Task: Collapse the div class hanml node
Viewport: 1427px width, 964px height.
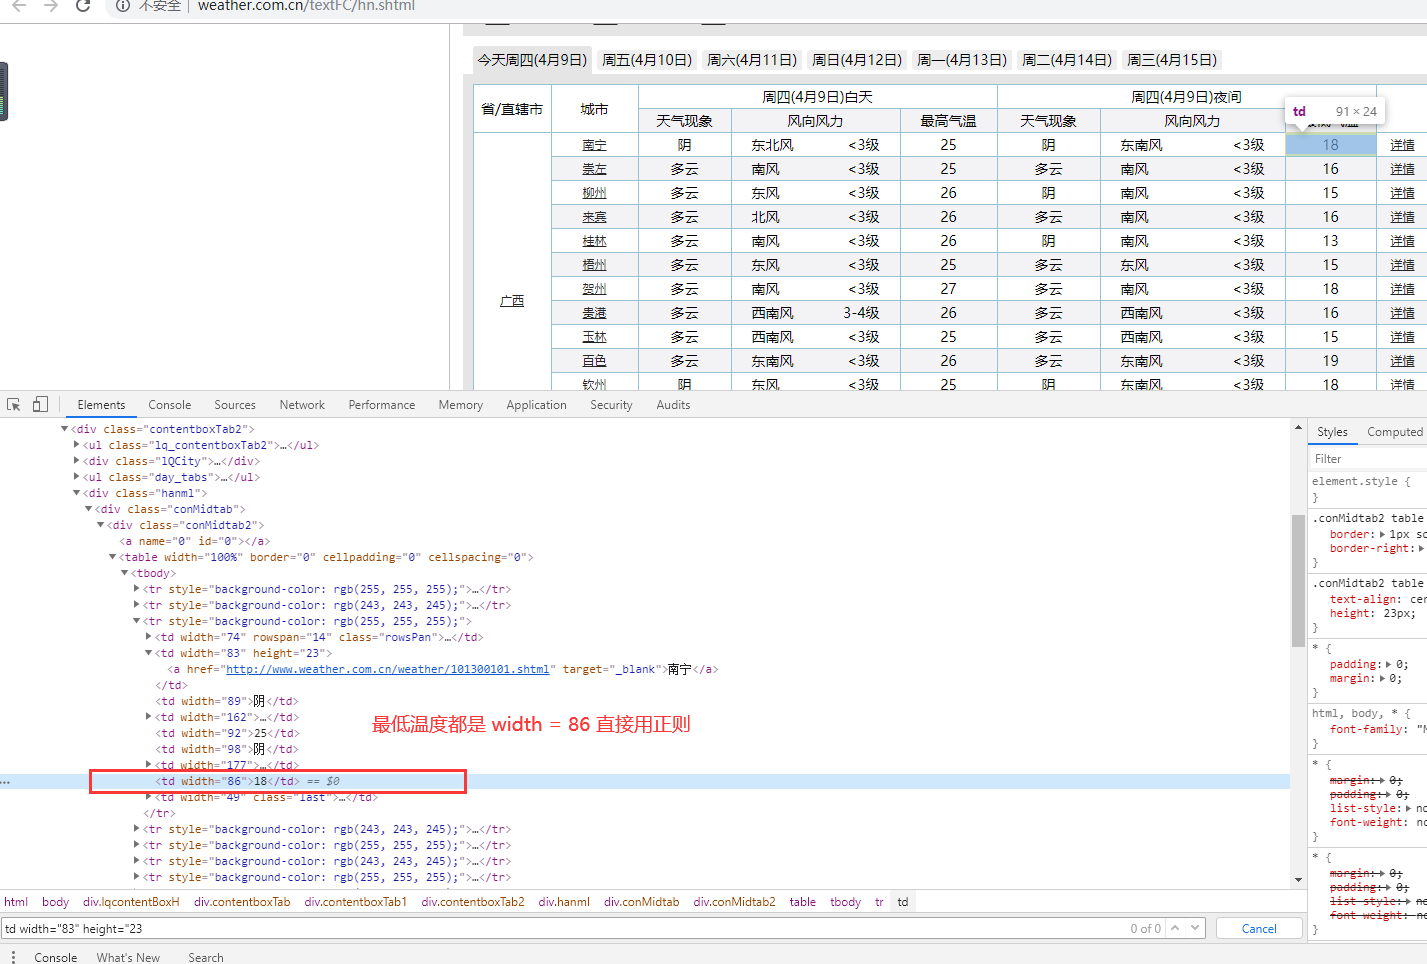Action: click(x=76, y=493)
